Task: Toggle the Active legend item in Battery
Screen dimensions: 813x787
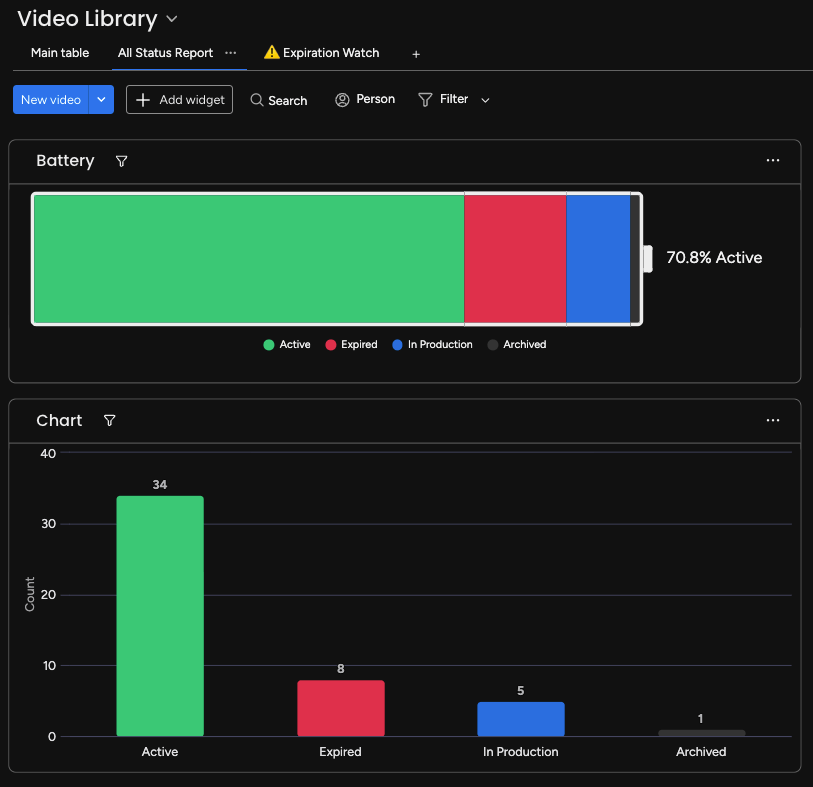Action: (287, 345)
